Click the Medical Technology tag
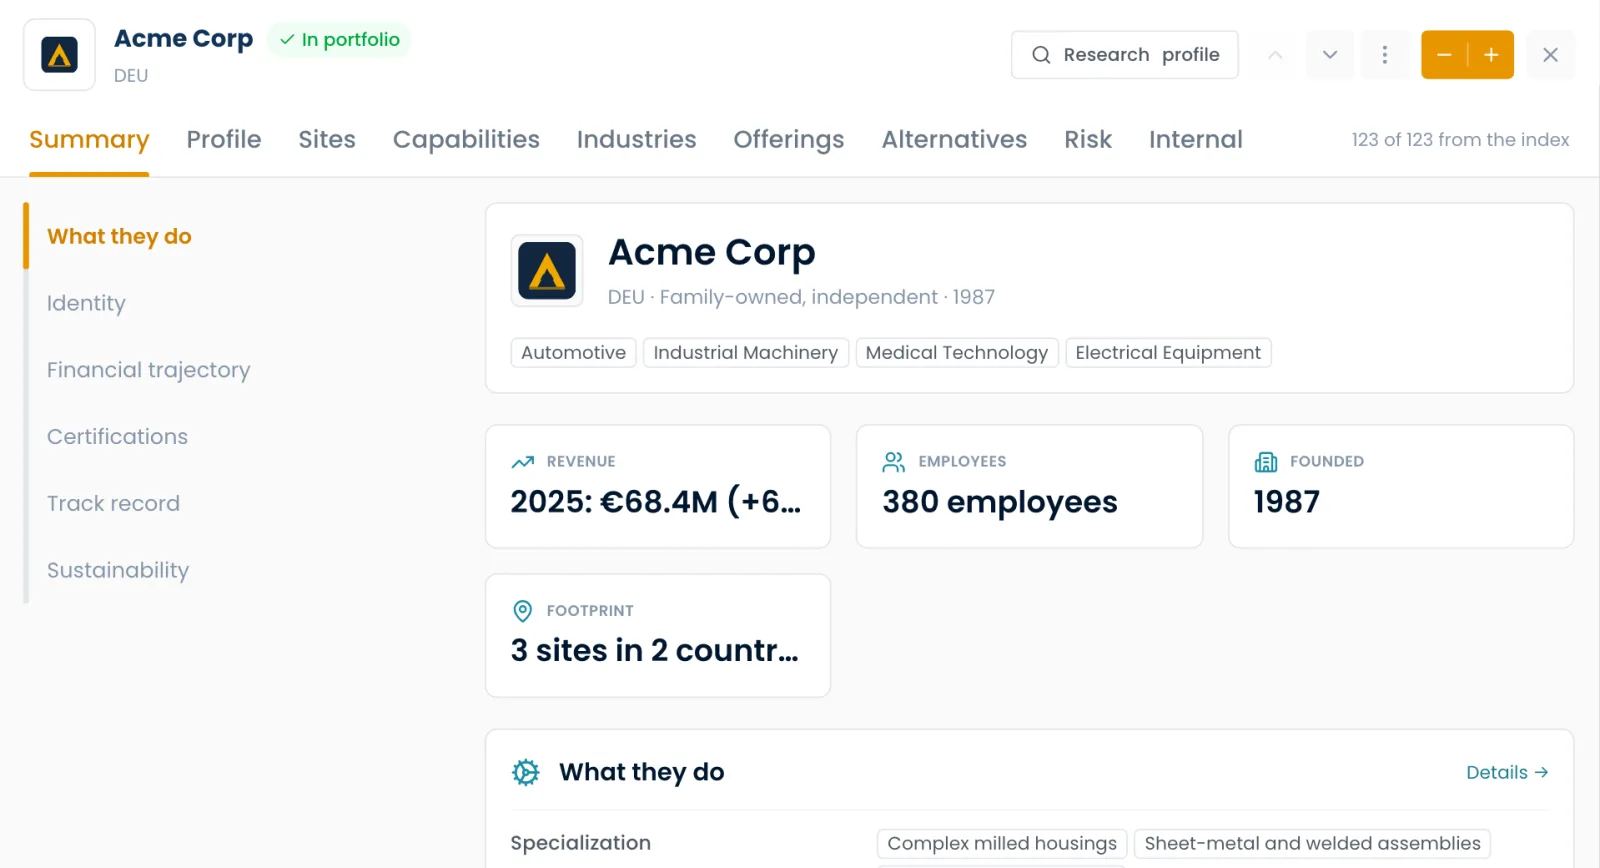This screenshot has height=868, width=1600. pos(957,353)
